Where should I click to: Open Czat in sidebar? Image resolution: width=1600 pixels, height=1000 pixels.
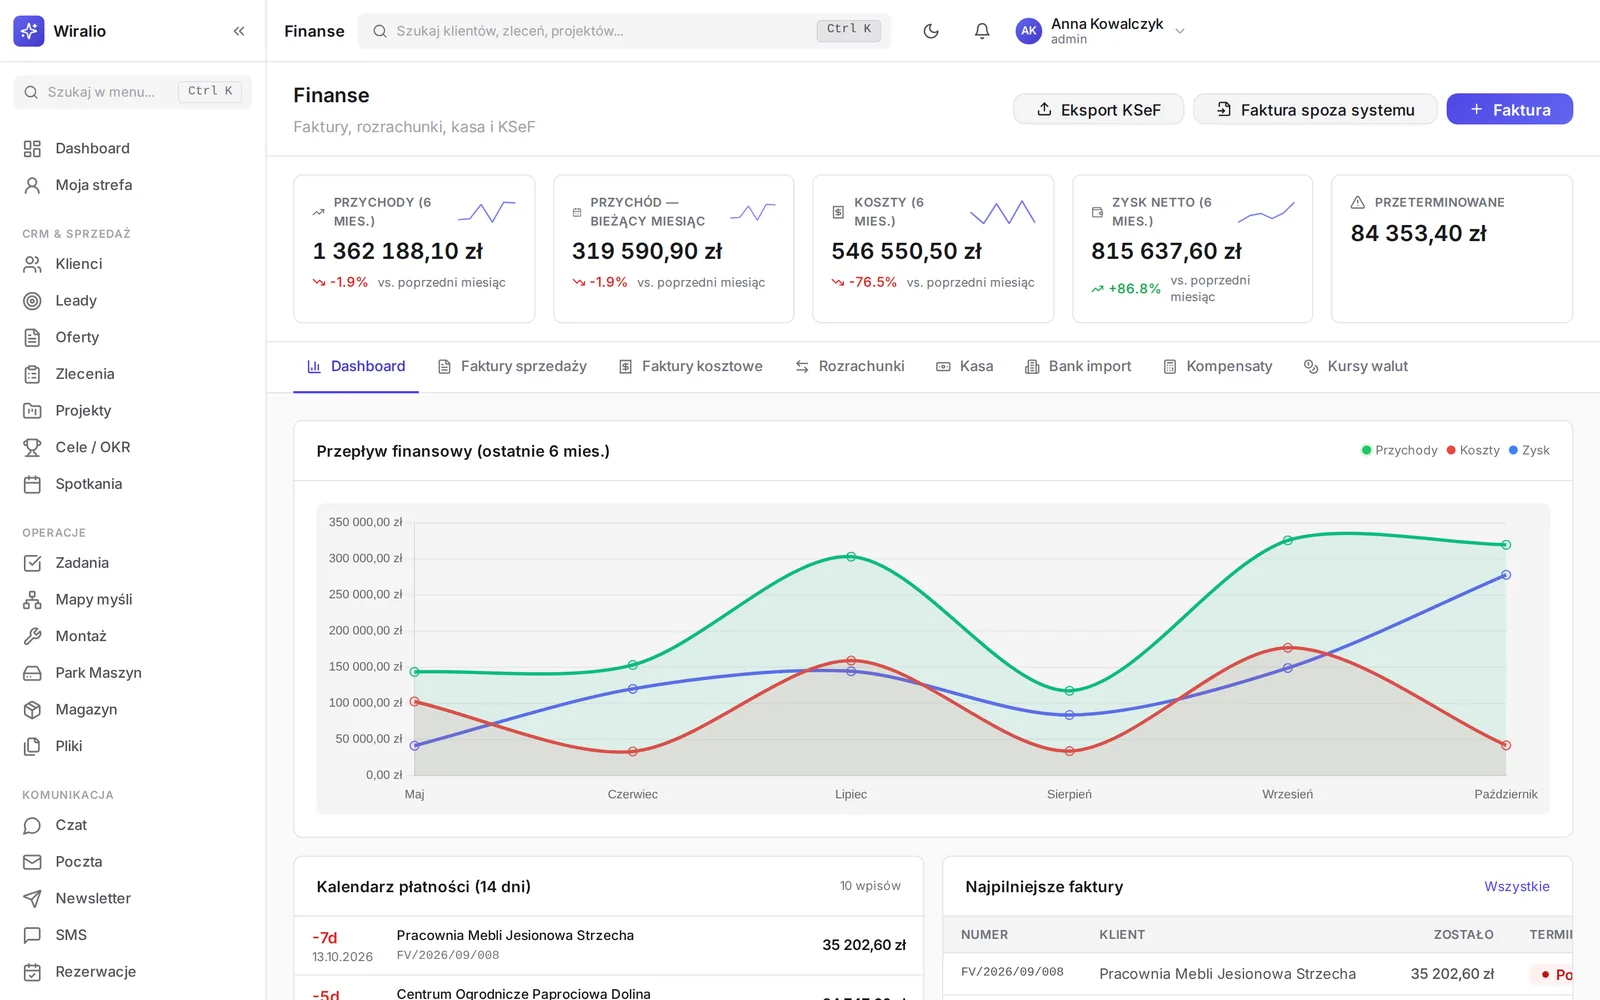(x=133, y=825)
